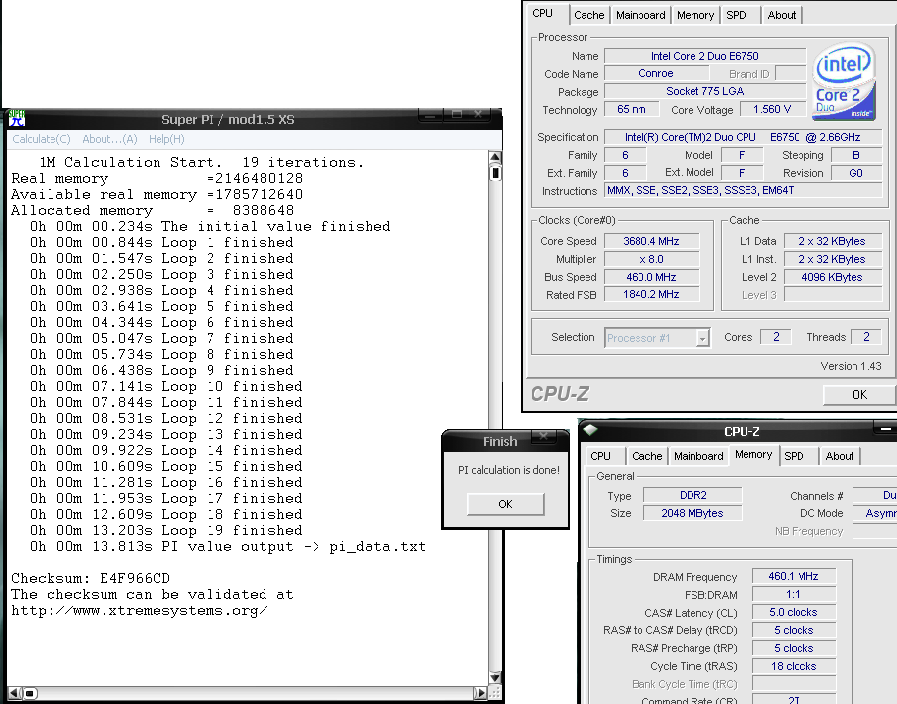This screenshot has height=704, width=897.
Task: Click the Cycle Time (tRAS) value 18 clocks
Action: 793,666
